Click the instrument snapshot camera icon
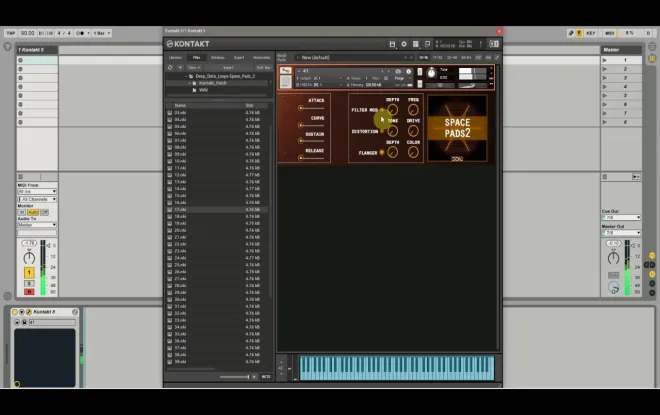660x415 pixels. tap(398, 72)
